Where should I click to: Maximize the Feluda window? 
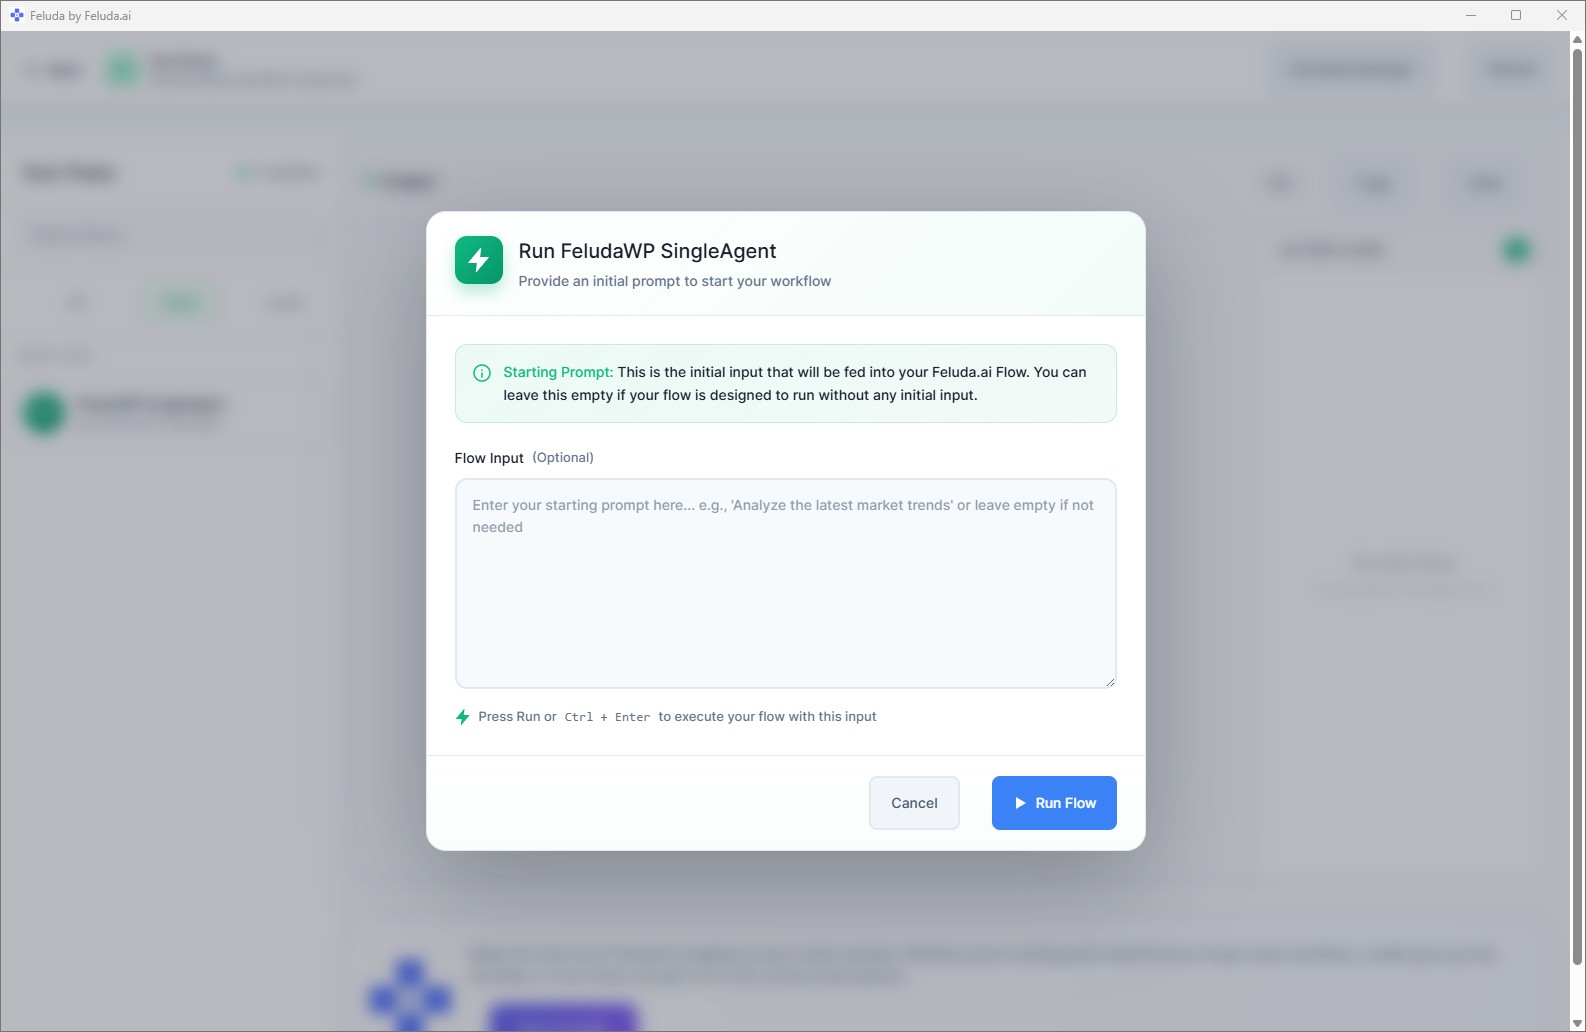pyautogui.click(x=1516, y=16)
